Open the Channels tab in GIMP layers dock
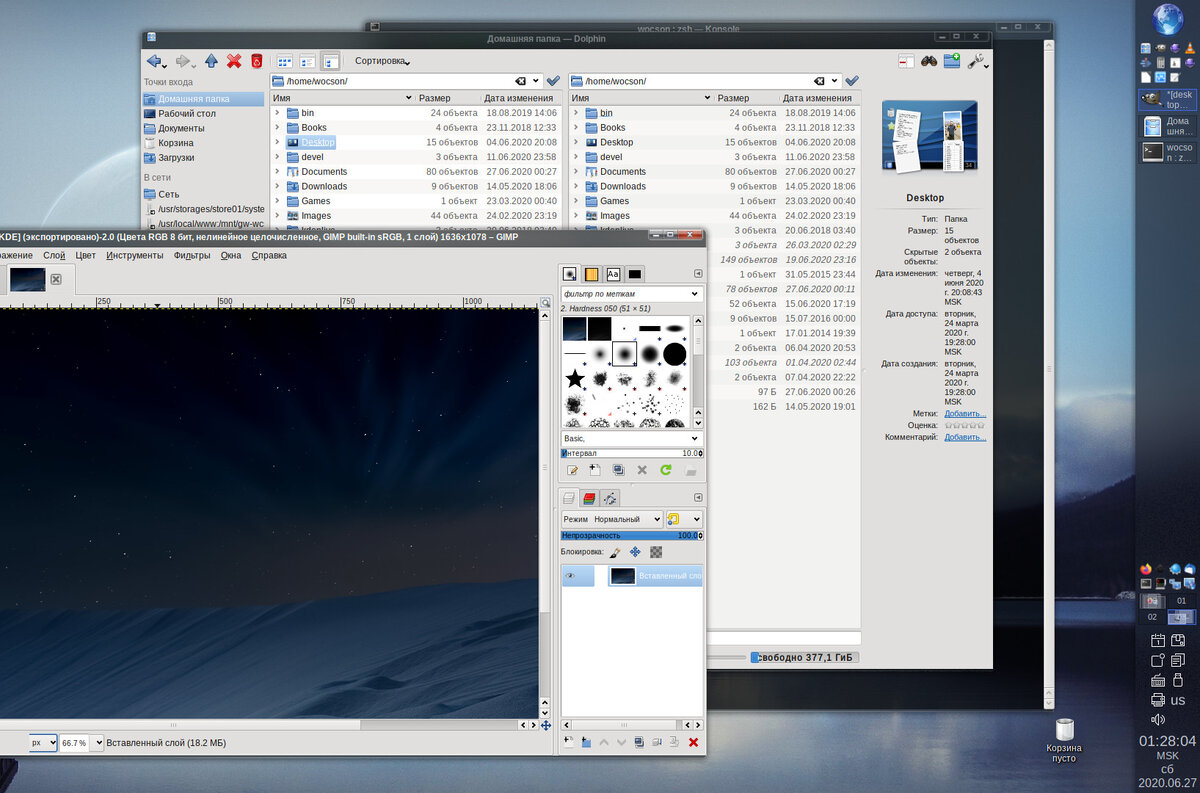The image size is (1200, 793). coord(589,498)
